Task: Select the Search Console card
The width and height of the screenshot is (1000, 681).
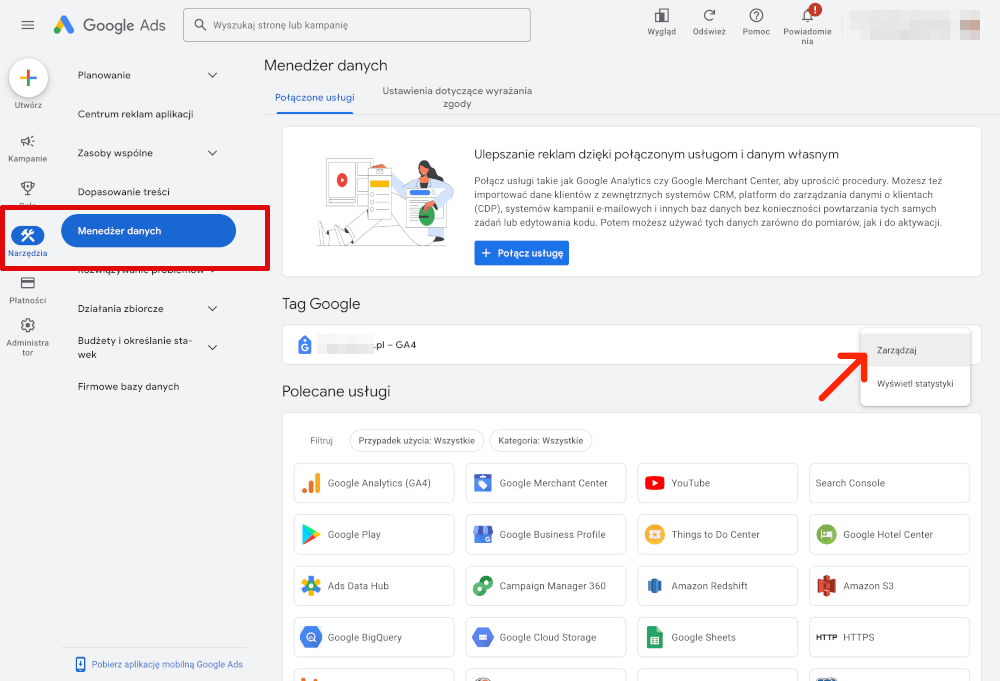Action: tap(889, 483)
